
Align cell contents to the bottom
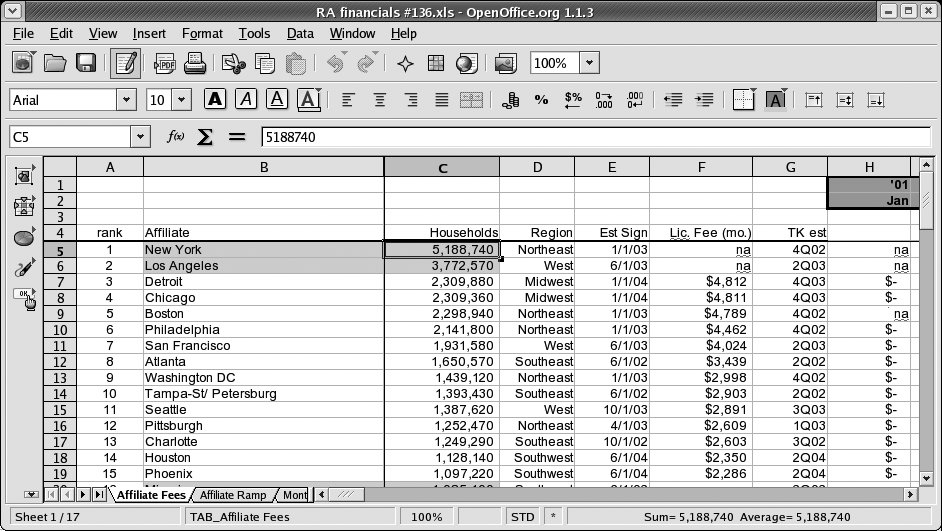(x=876, y=100)
